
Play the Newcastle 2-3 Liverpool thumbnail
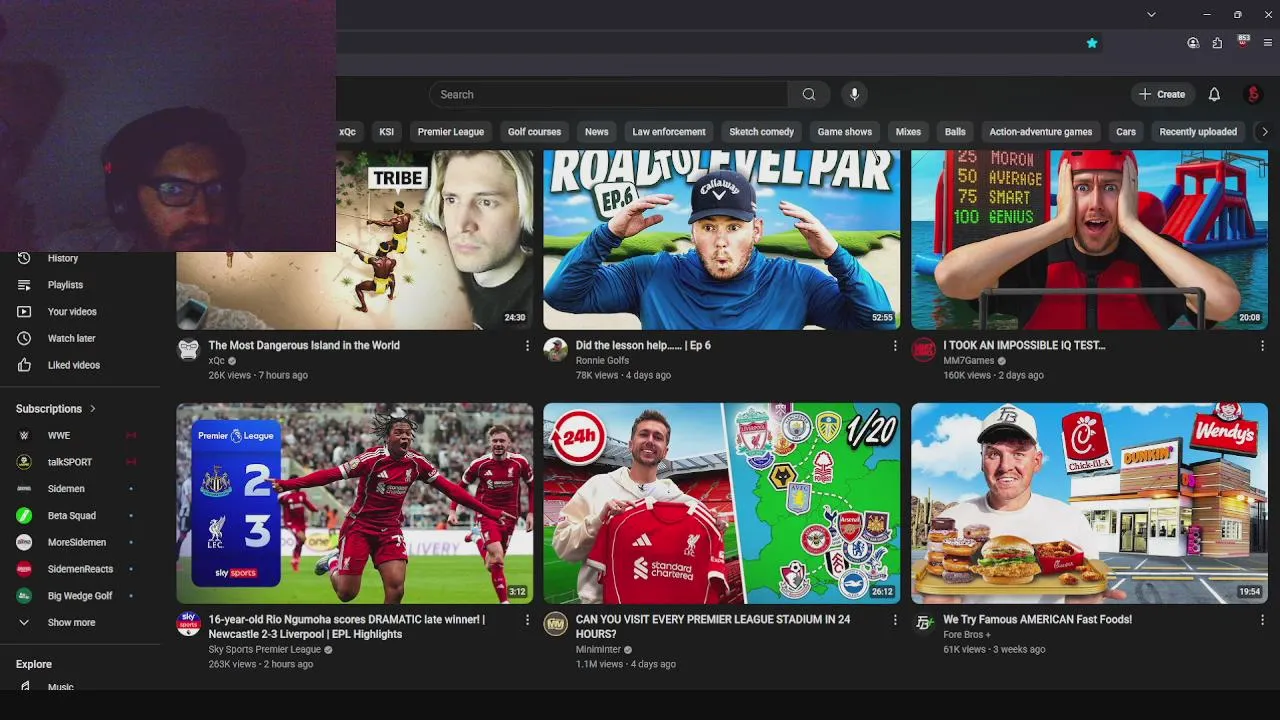[355, 503]
